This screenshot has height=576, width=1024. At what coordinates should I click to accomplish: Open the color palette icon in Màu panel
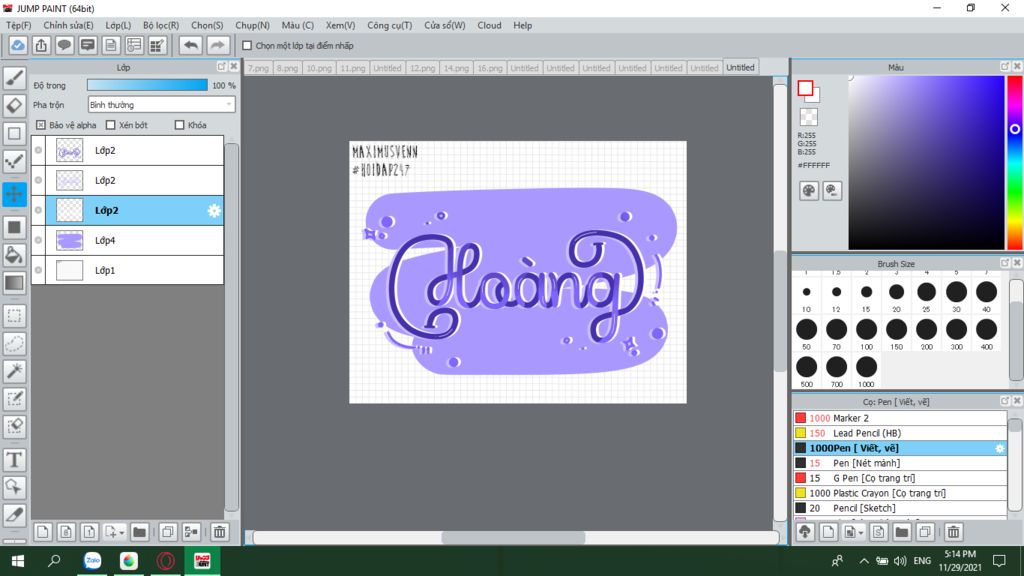(x=808, y=191)
